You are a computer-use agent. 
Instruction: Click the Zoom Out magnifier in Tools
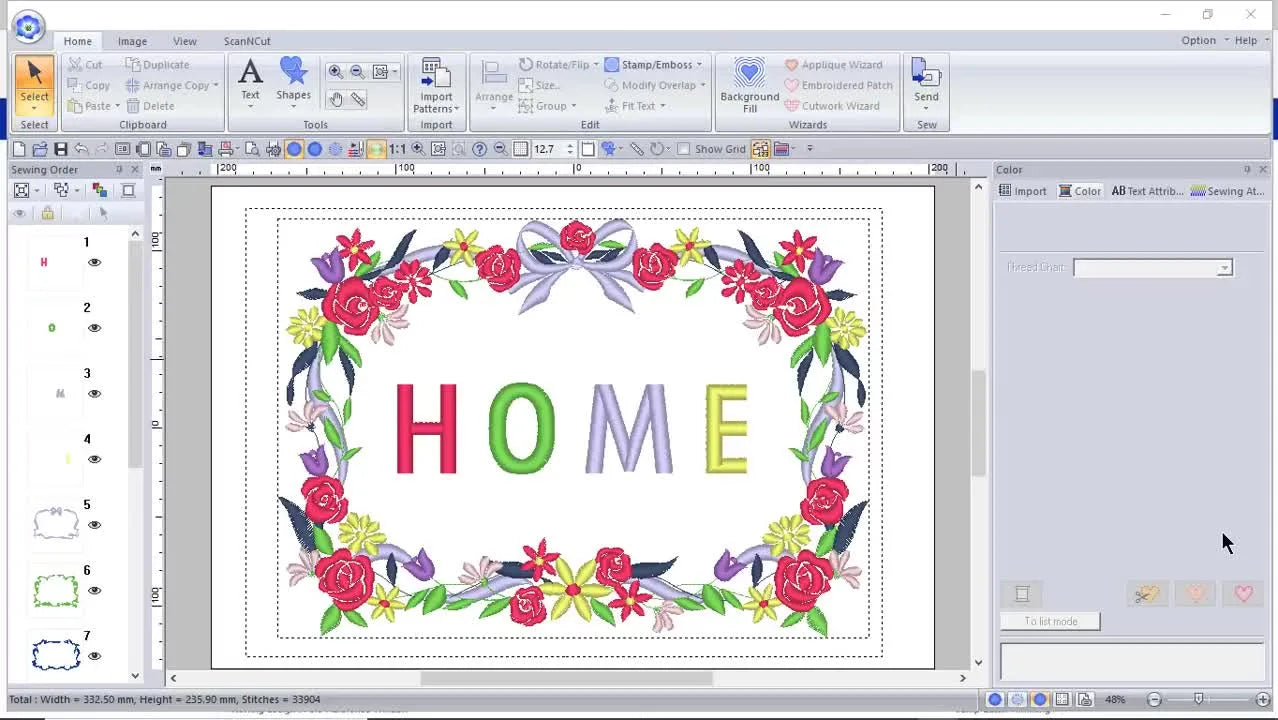click(x=357, y=71)
